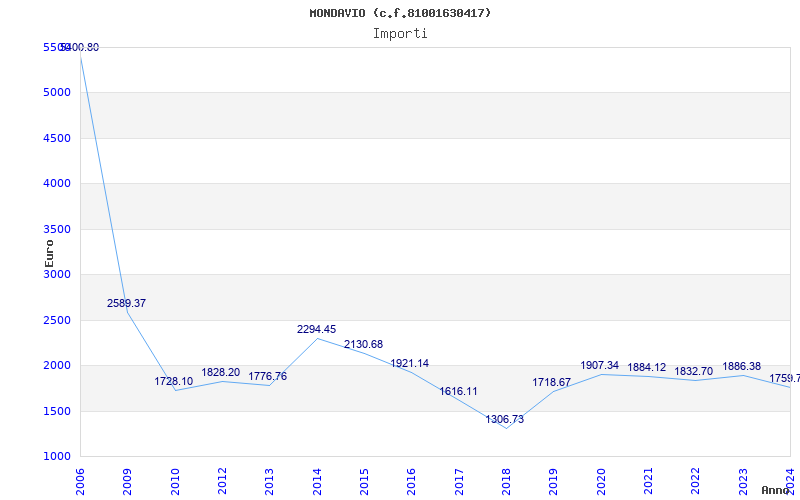Click the x-axis year 2010
This screenshot has height=500, width=800.
click(x=175, y=482)
